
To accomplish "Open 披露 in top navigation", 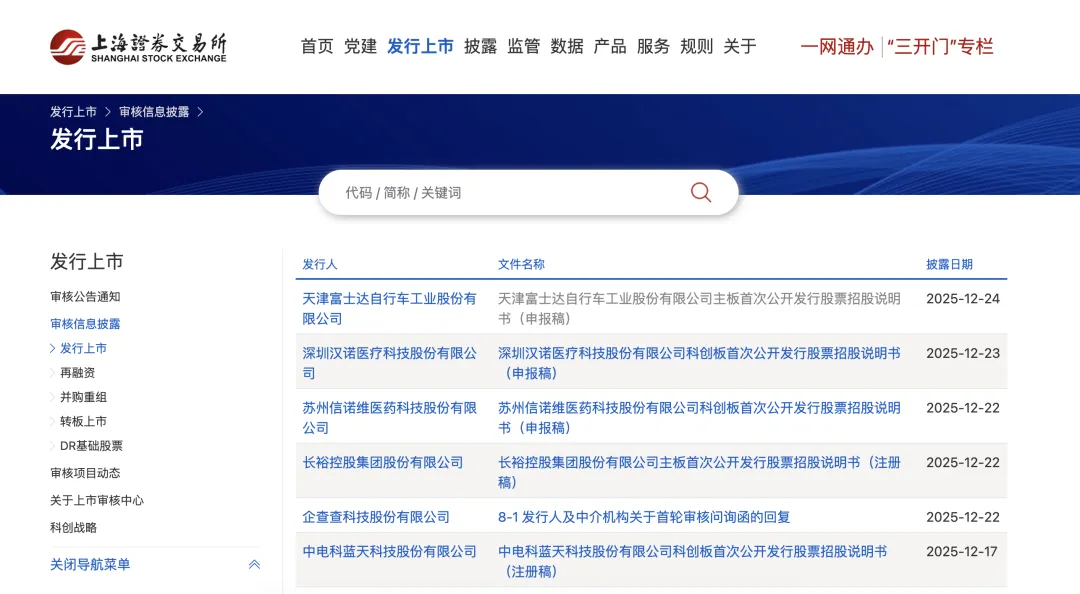I will (x=480, y=46).
